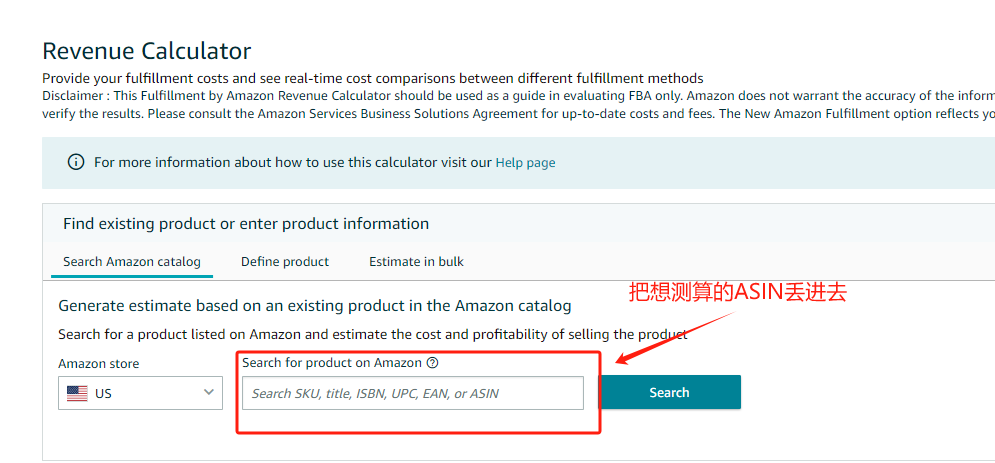Image resolution: width=995 pixels, height=463 pixels.
Task: Focus the SKU, title, ISBN search field
Action: (x=413, y=393)
